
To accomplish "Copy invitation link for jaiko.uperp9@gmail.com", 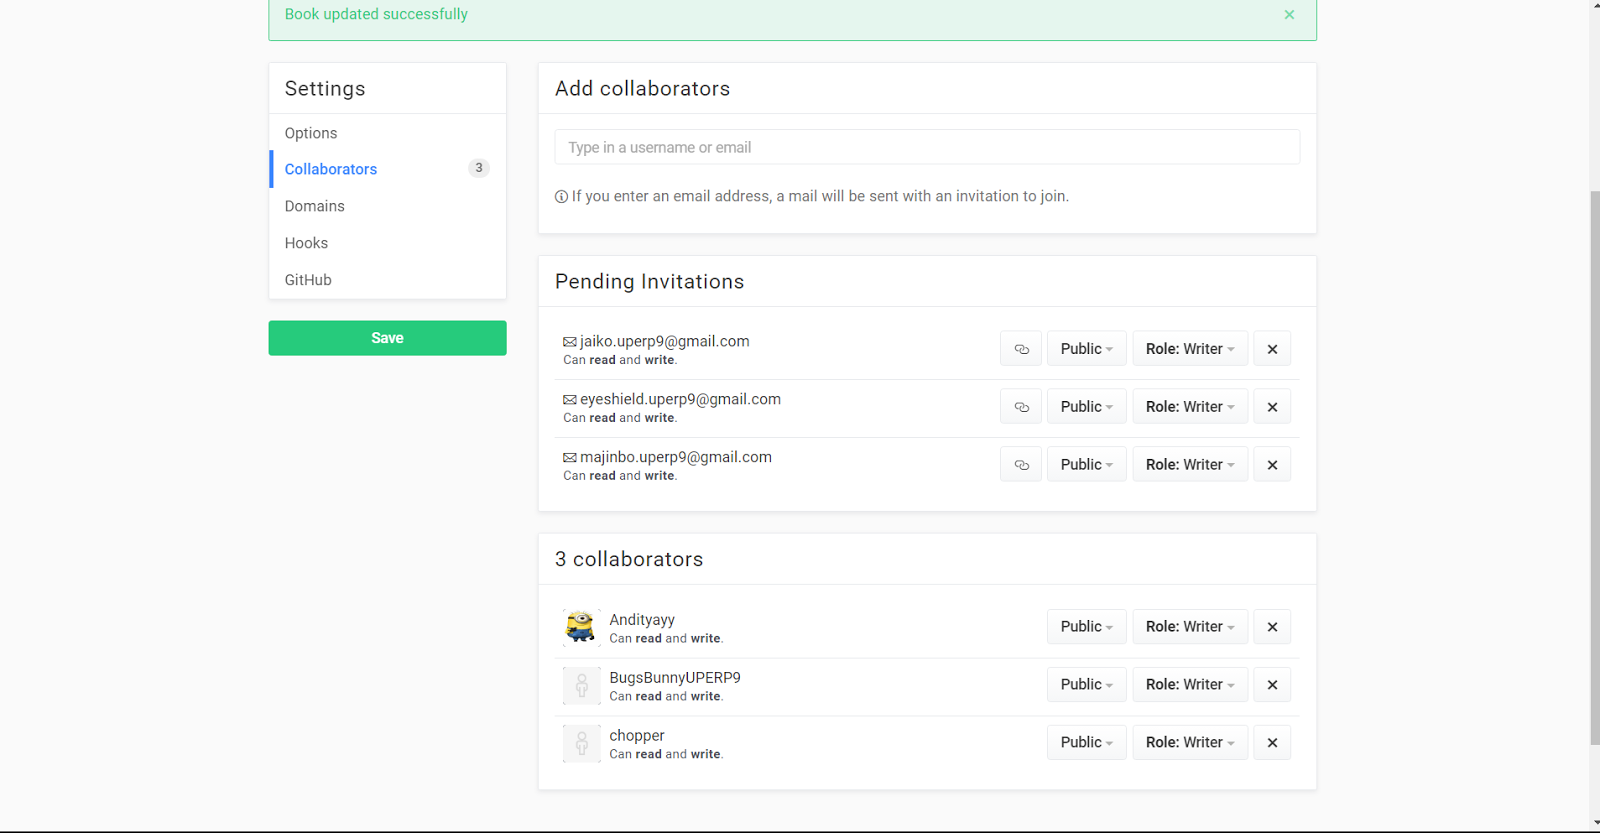I will [1021, 349].
